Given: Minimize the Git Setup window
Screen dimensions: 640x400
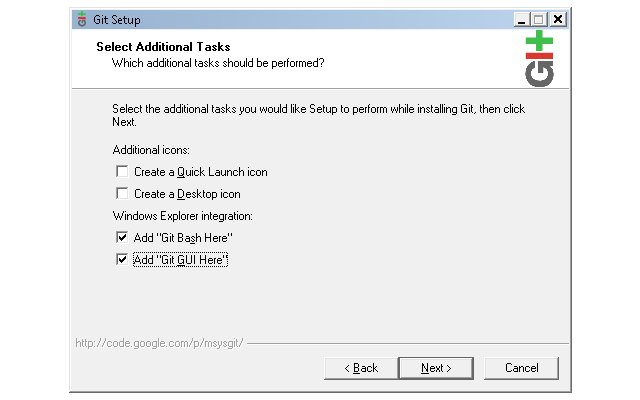Looking at the screenshot, I should [521, 19].
